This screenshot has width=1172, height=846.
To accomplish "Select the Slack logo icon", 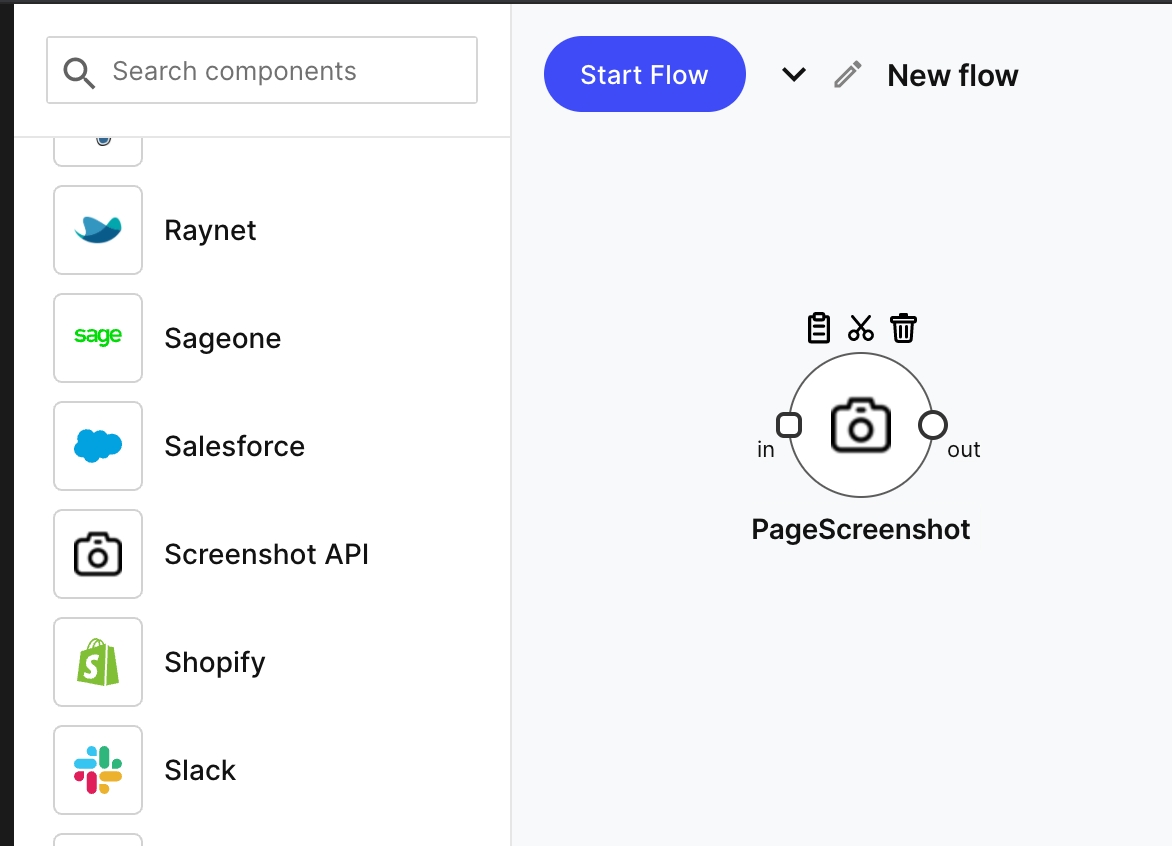I will pos(98,770).
